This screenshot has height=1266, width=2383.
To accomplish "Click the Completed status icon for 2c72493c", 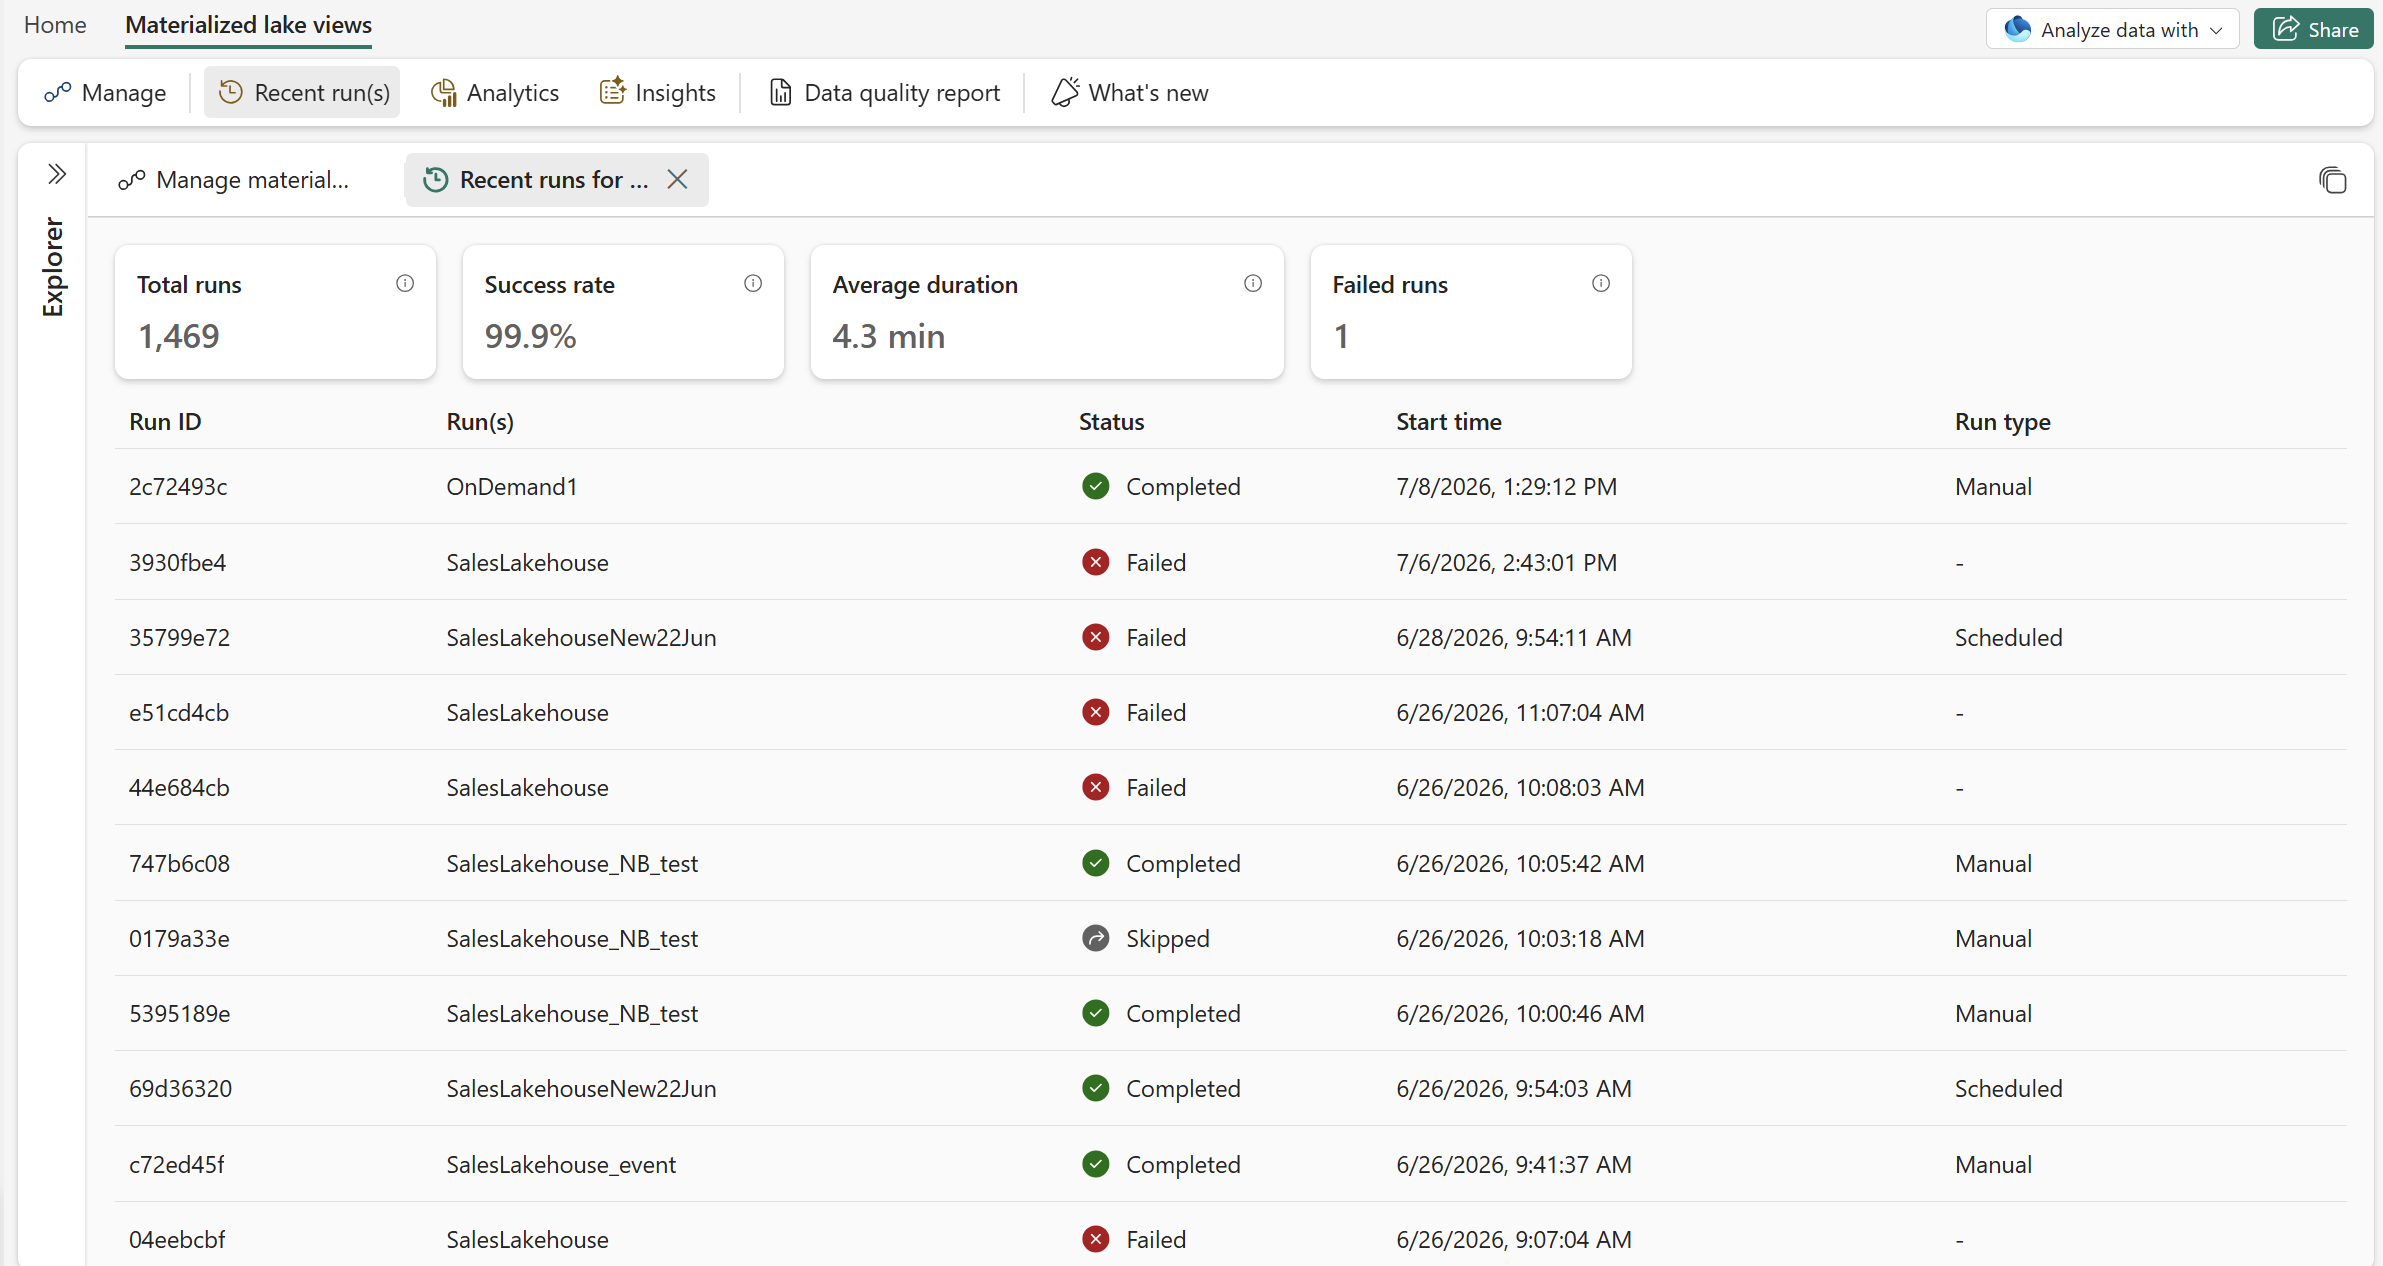I will point(1096,487).
